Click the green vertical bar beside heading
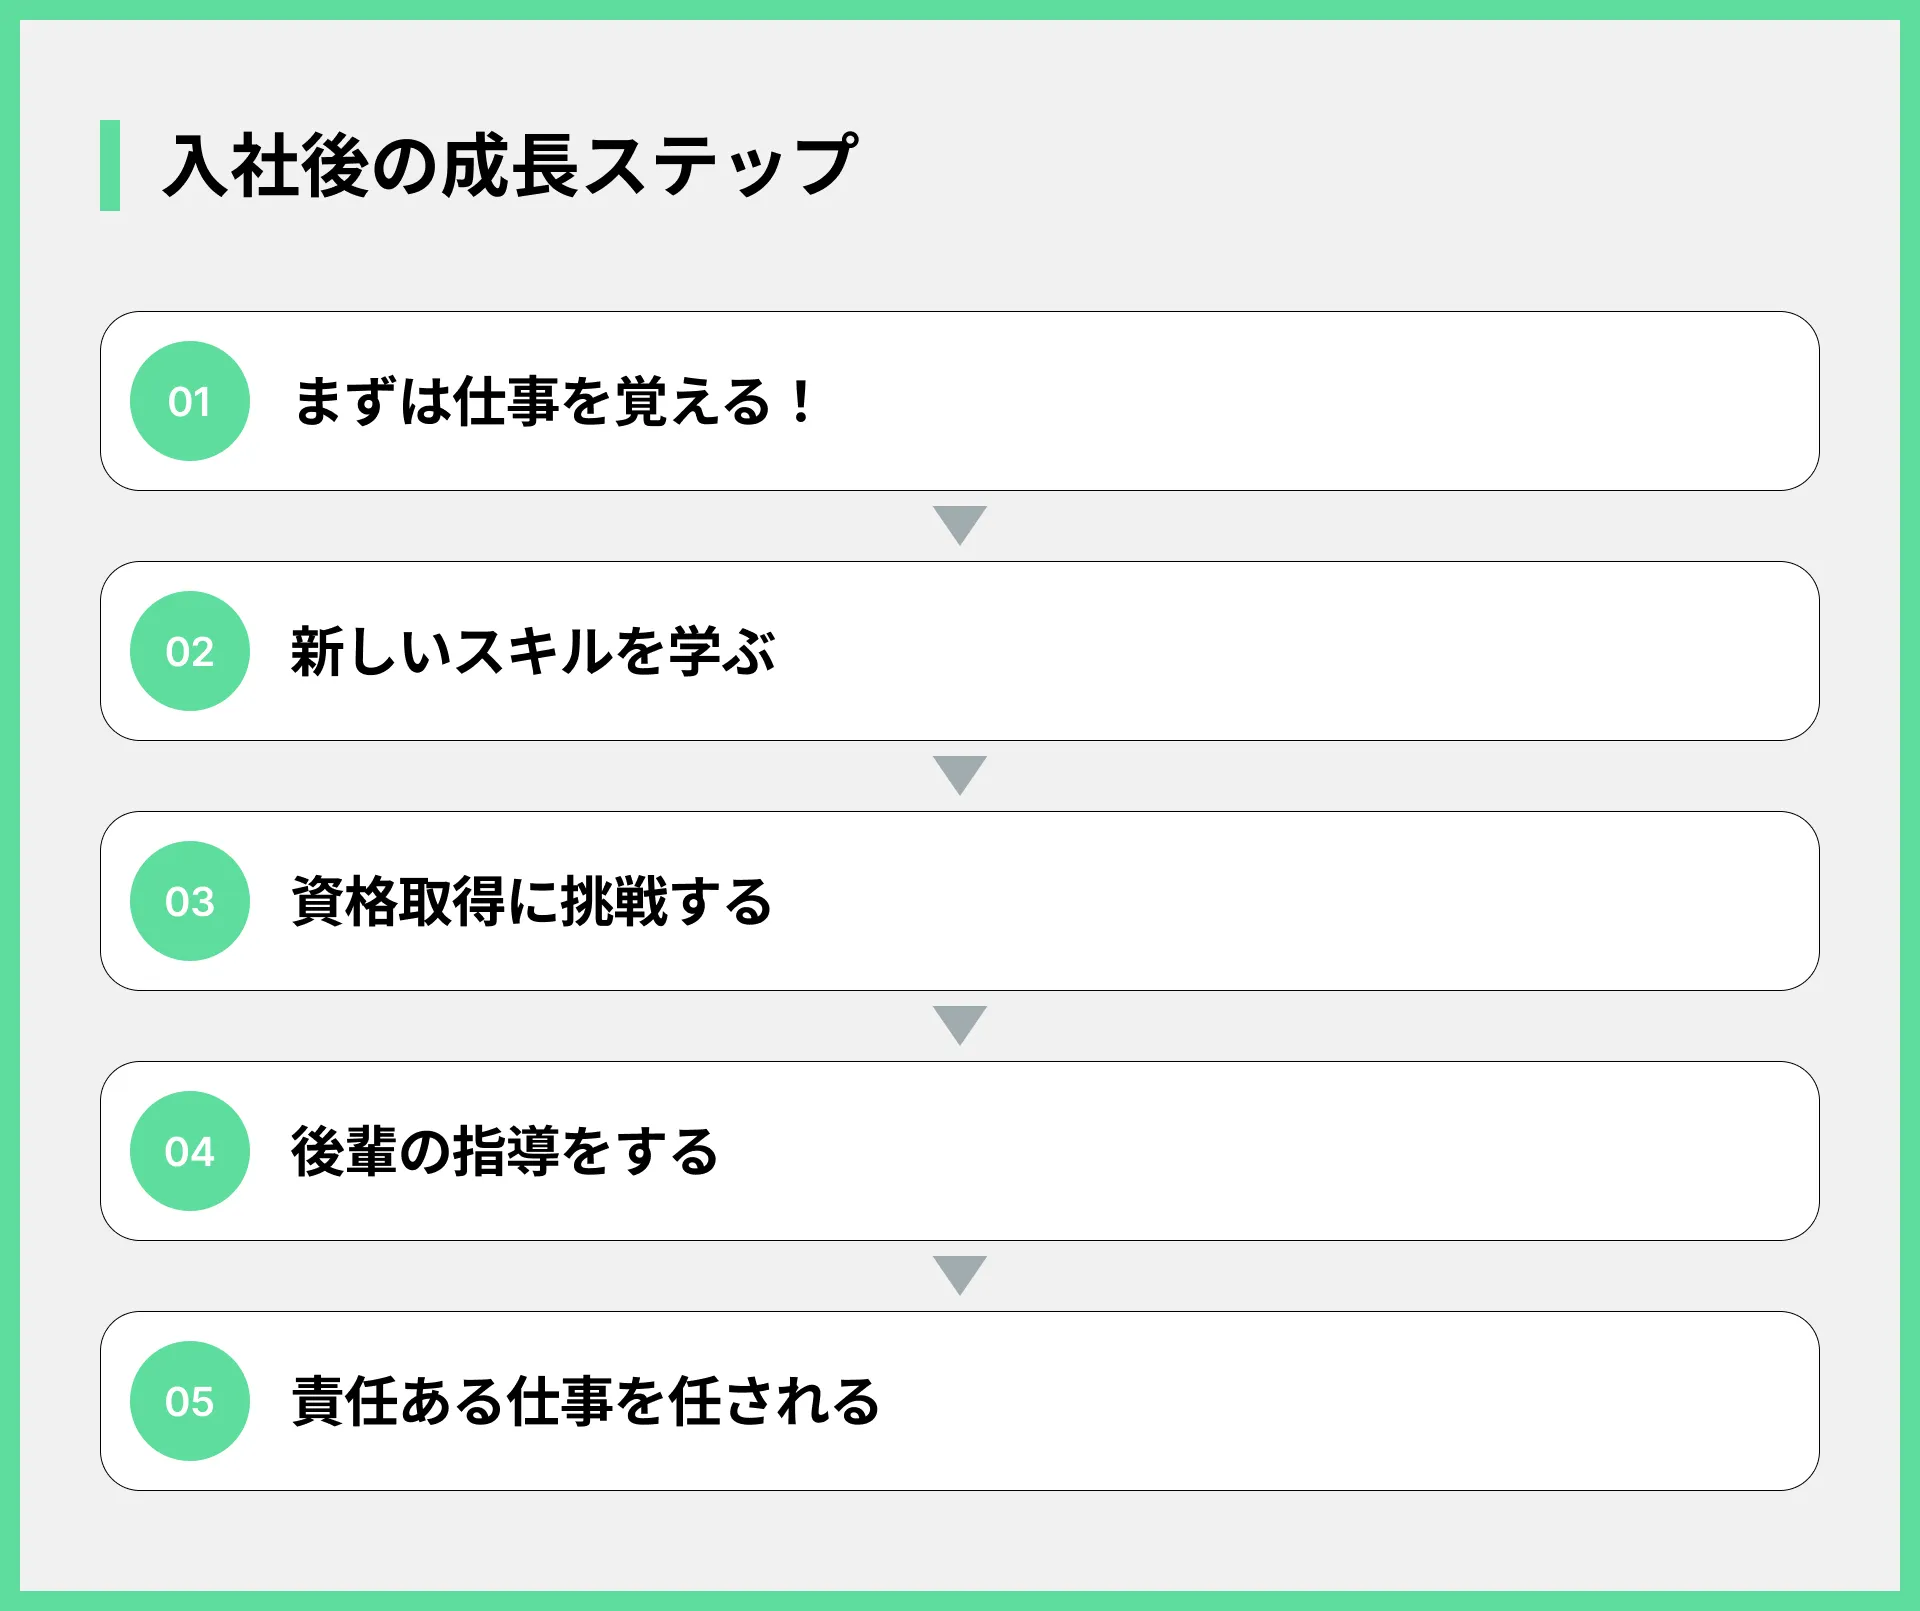This screenshot has height=1611, width=1920. click(x=110, y=165)
